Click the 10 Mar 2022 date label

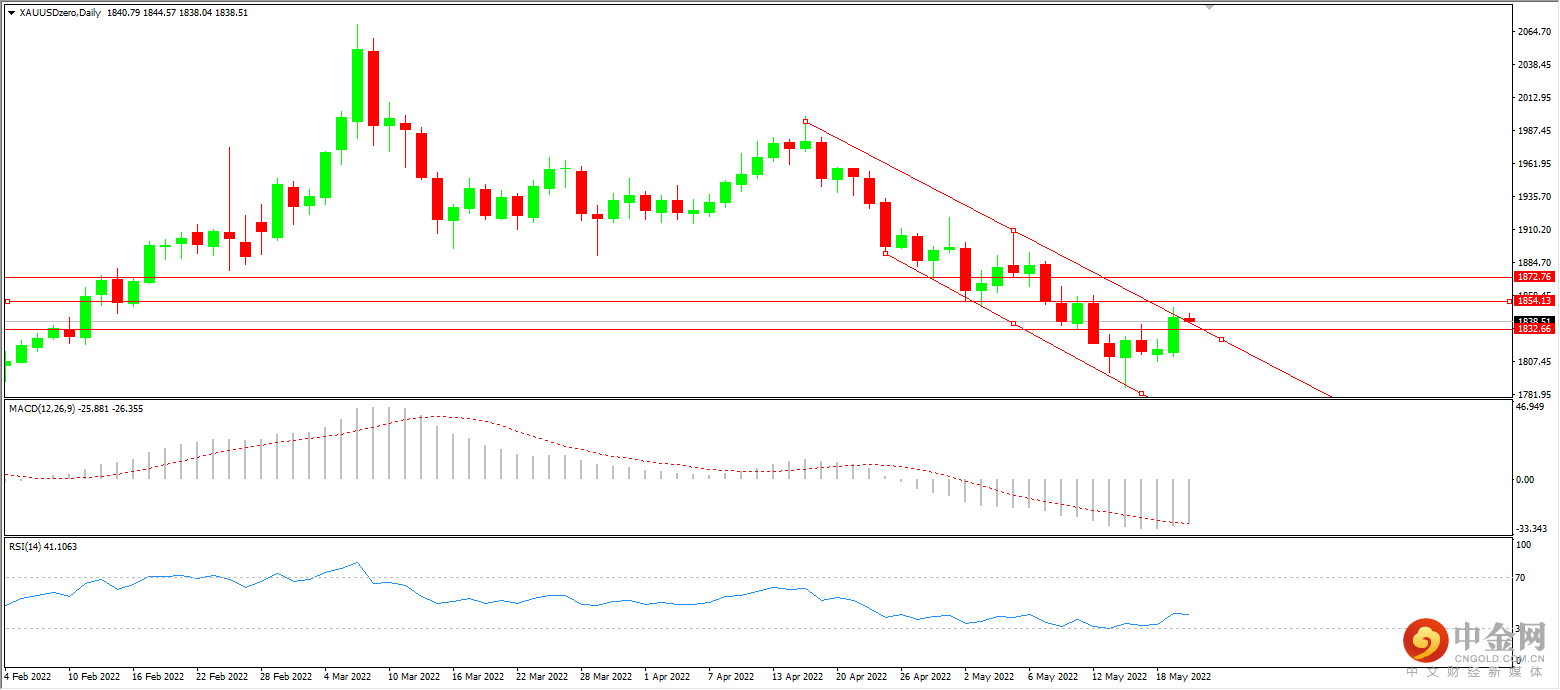tap(416, 677)
